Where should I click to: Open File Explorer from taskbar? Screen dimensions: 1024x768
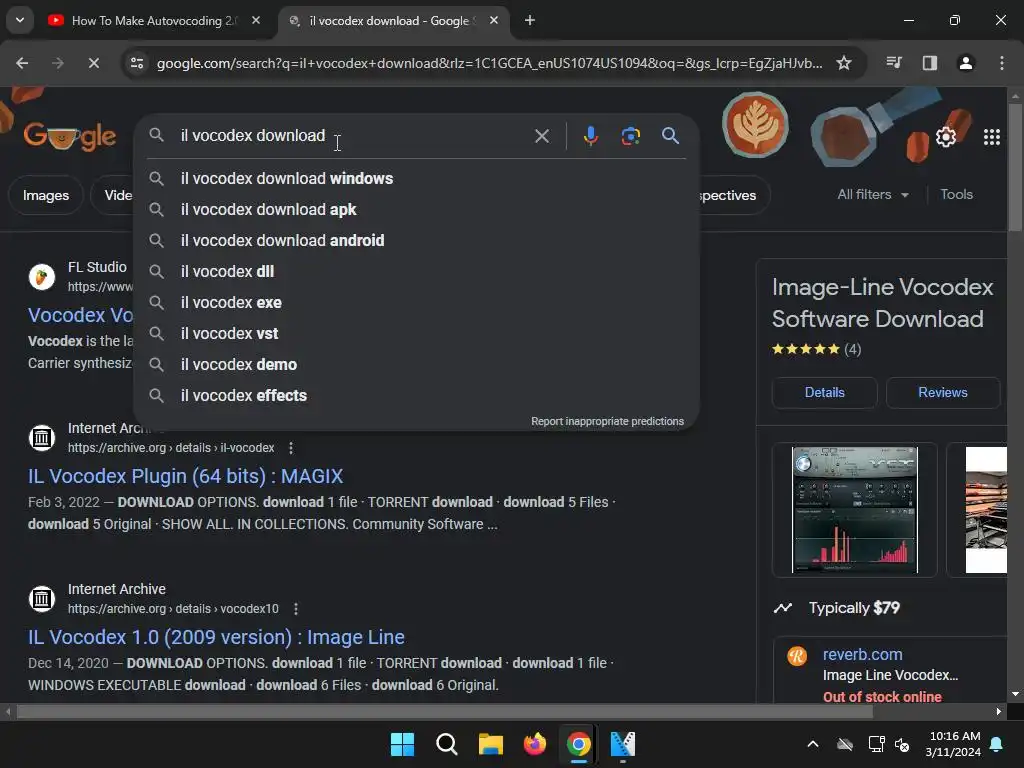pos(490,744)
